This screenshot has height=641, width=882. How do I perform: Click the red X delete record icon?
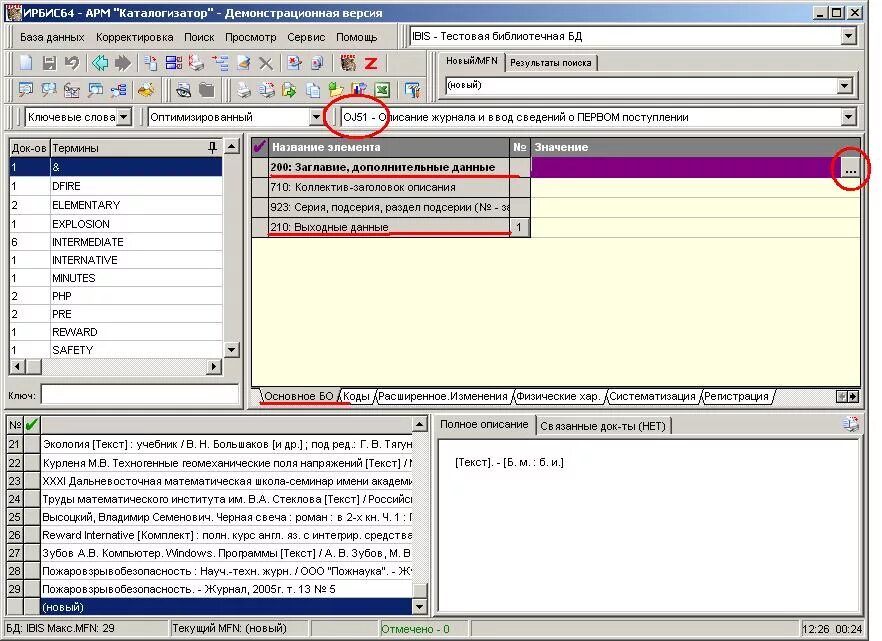coord(266,63)
